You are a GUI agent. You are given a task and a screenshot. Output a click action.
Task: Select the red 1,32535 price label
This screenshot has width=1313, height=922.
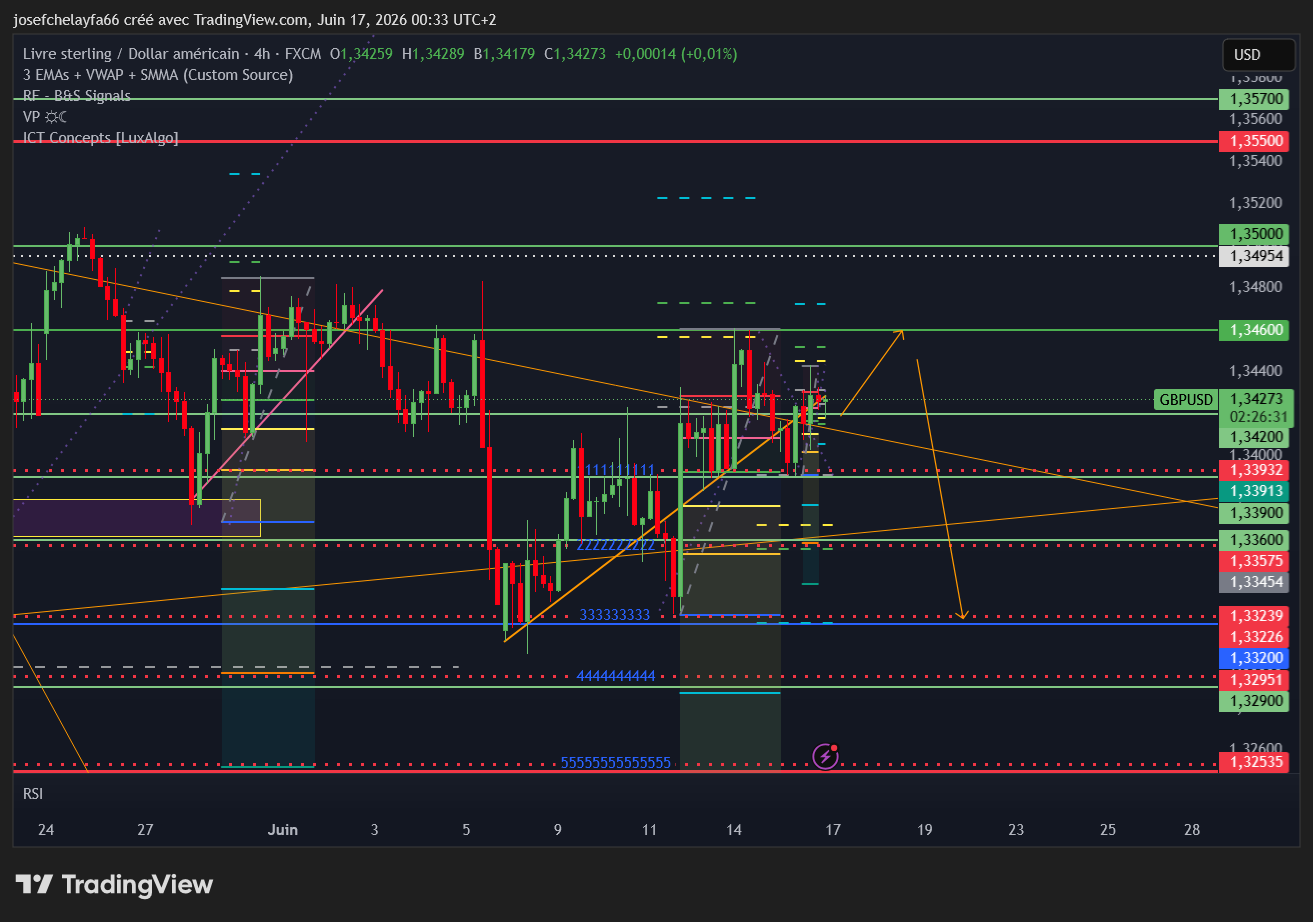pyautogui.click(x=1253, y=762)
